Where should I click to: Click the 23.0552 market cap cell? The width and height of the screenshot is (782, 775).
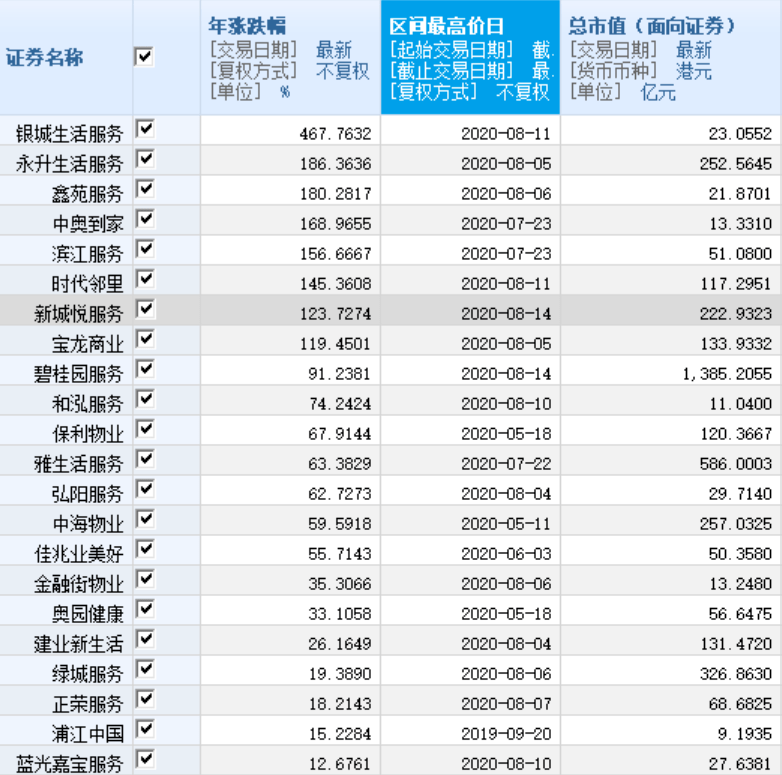pos(671,131)
